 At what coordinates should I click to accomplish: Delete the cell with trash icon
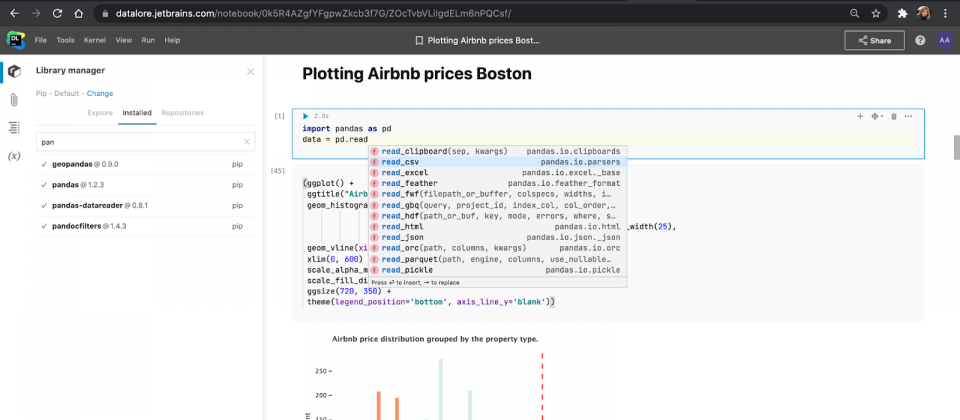[x=894, y=116]
